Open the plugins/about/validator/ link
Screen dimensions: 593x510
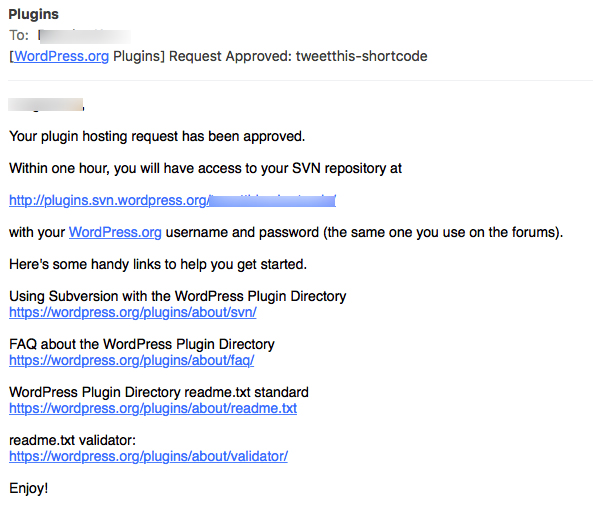(148, 456)
